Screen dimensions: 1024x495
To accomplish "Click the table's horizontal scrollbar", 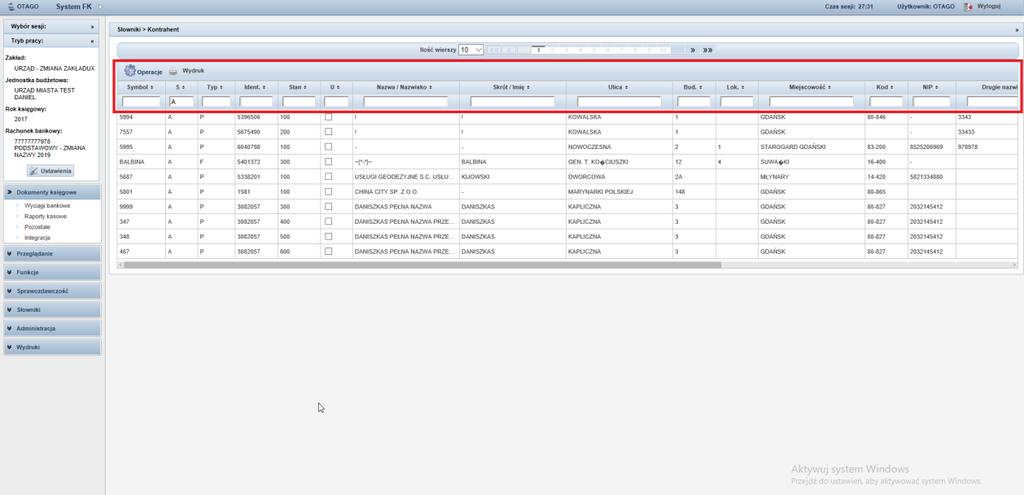I will [x=422, y=265].
